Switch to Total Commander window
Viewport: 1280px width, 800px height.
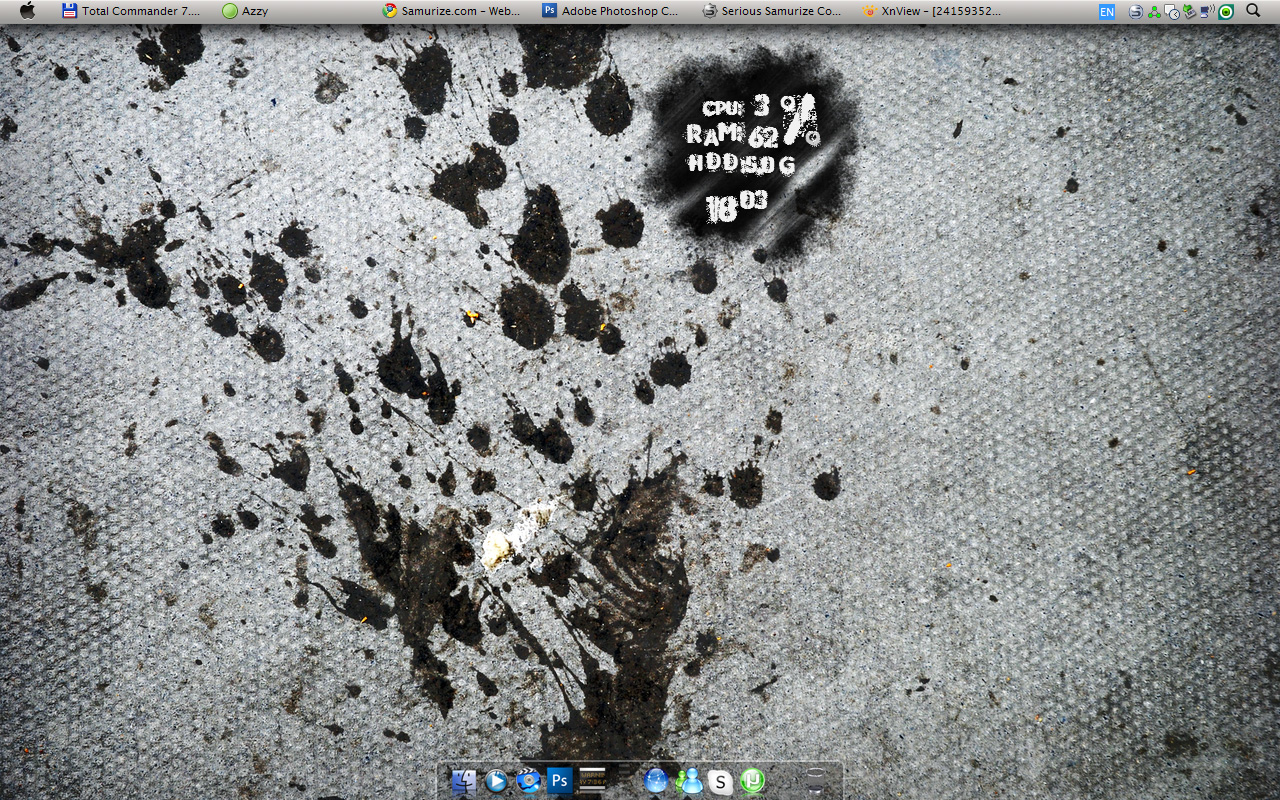131,11
